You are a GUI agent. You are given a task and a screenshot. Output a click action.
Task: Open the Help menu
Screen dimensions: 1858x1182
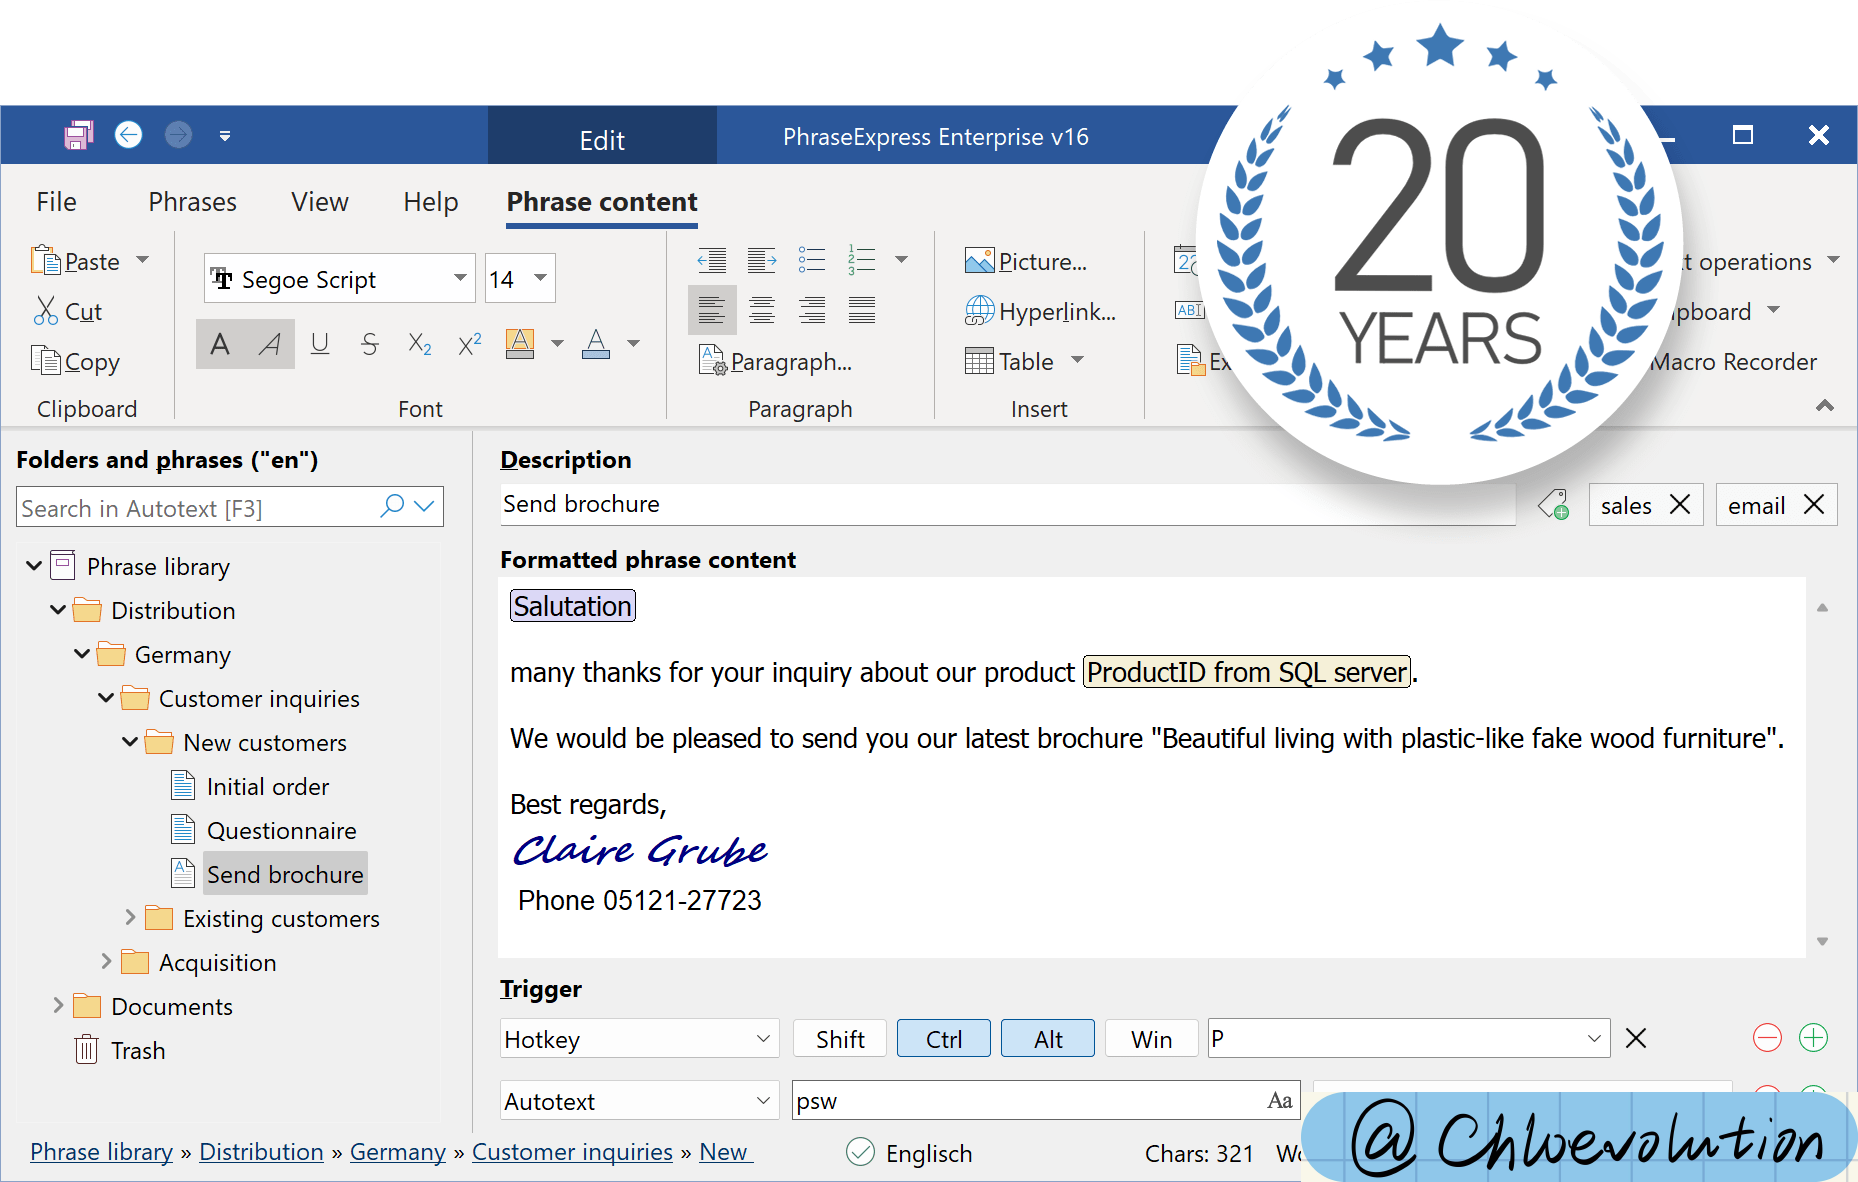(431, 202)
